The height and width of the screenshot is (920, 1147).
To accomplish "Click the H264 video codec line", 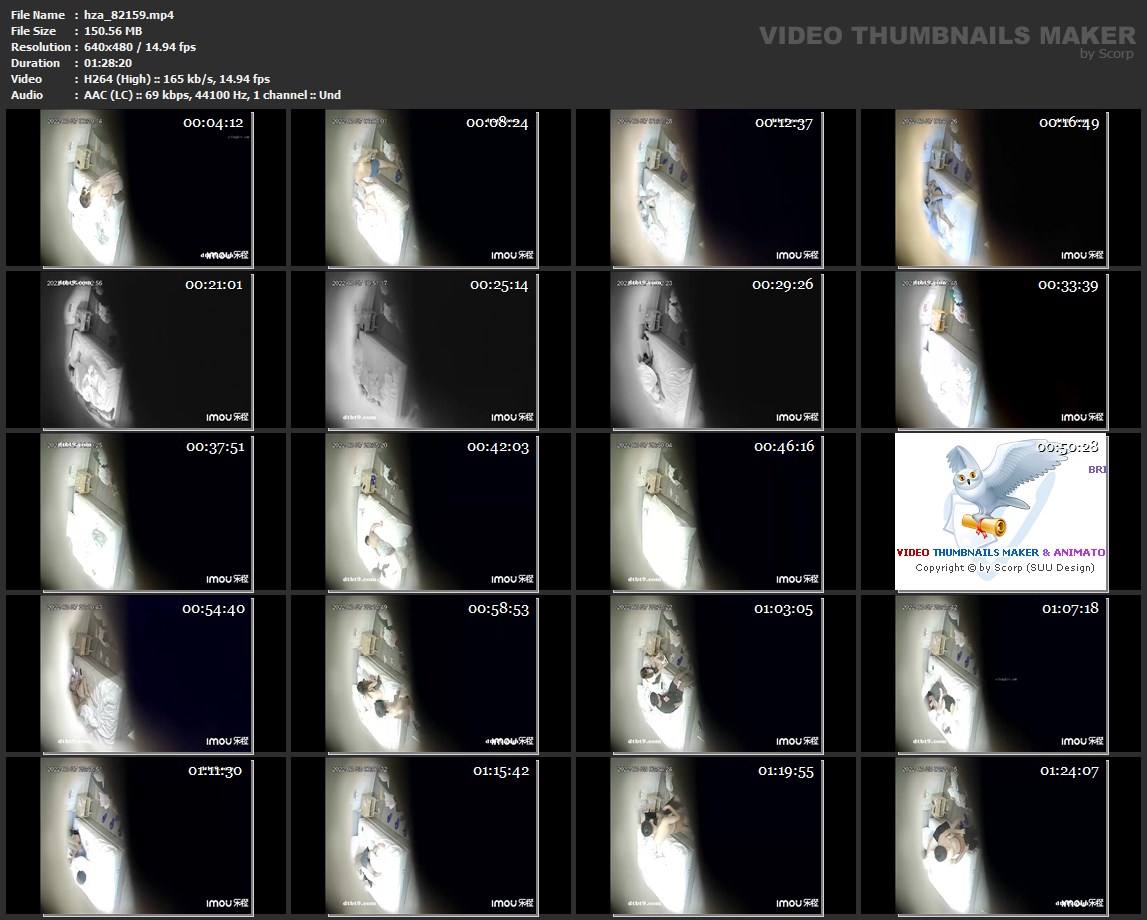I will tap(177, 79).
